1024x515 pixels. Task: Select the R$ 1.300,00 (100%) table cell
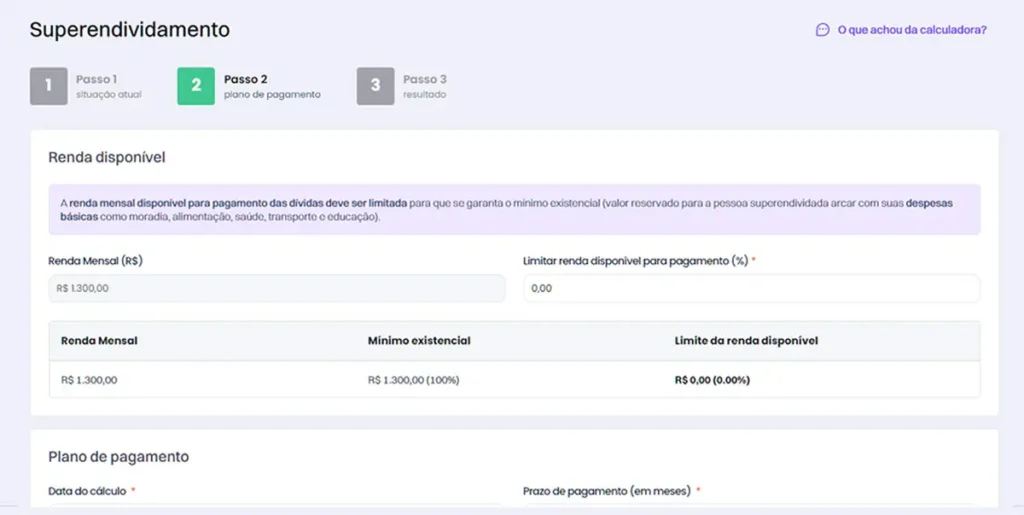[413, 380]
